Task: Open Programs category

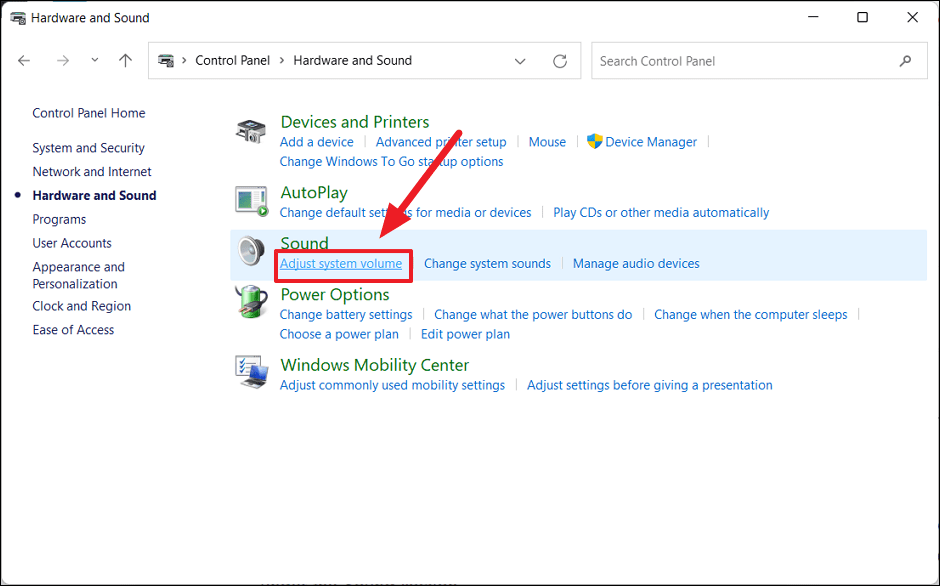Action: (59, 220)
